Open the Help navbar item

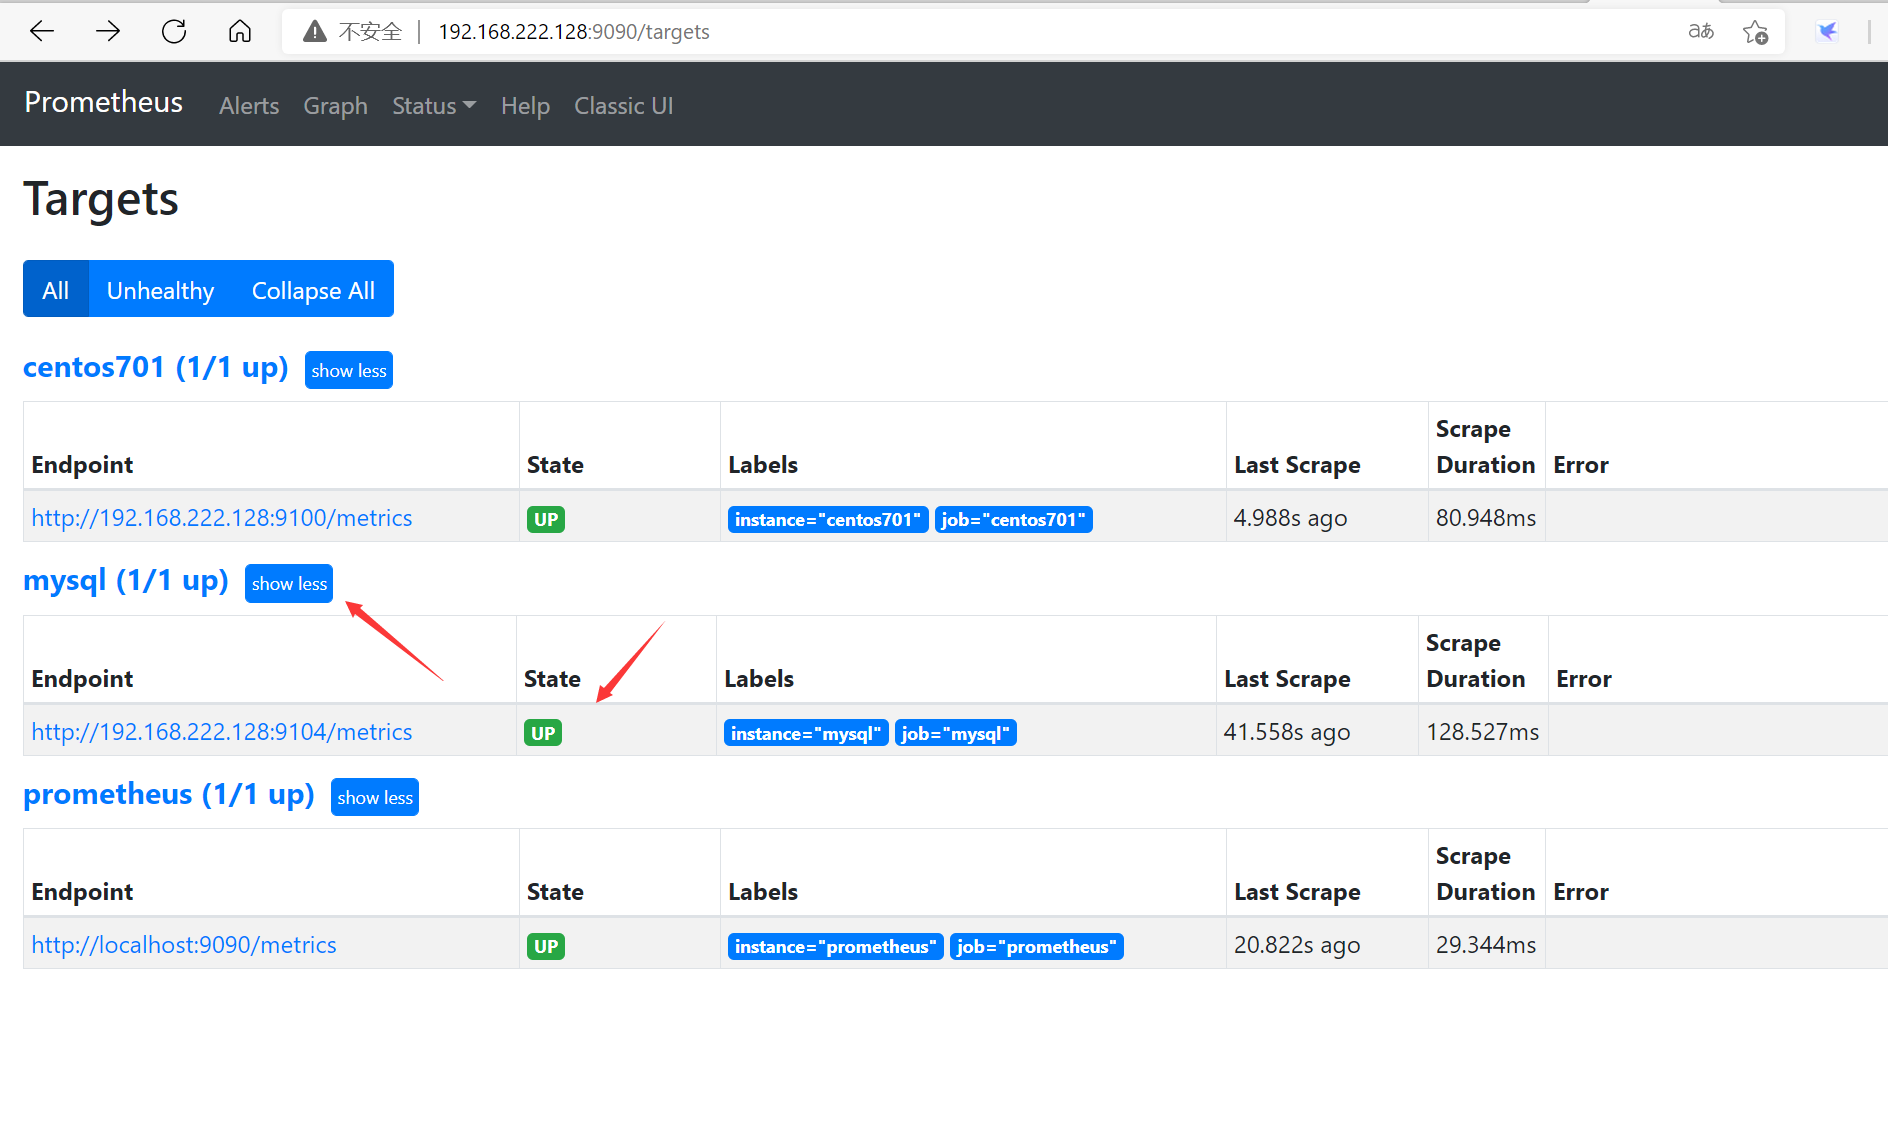[525, 106]
